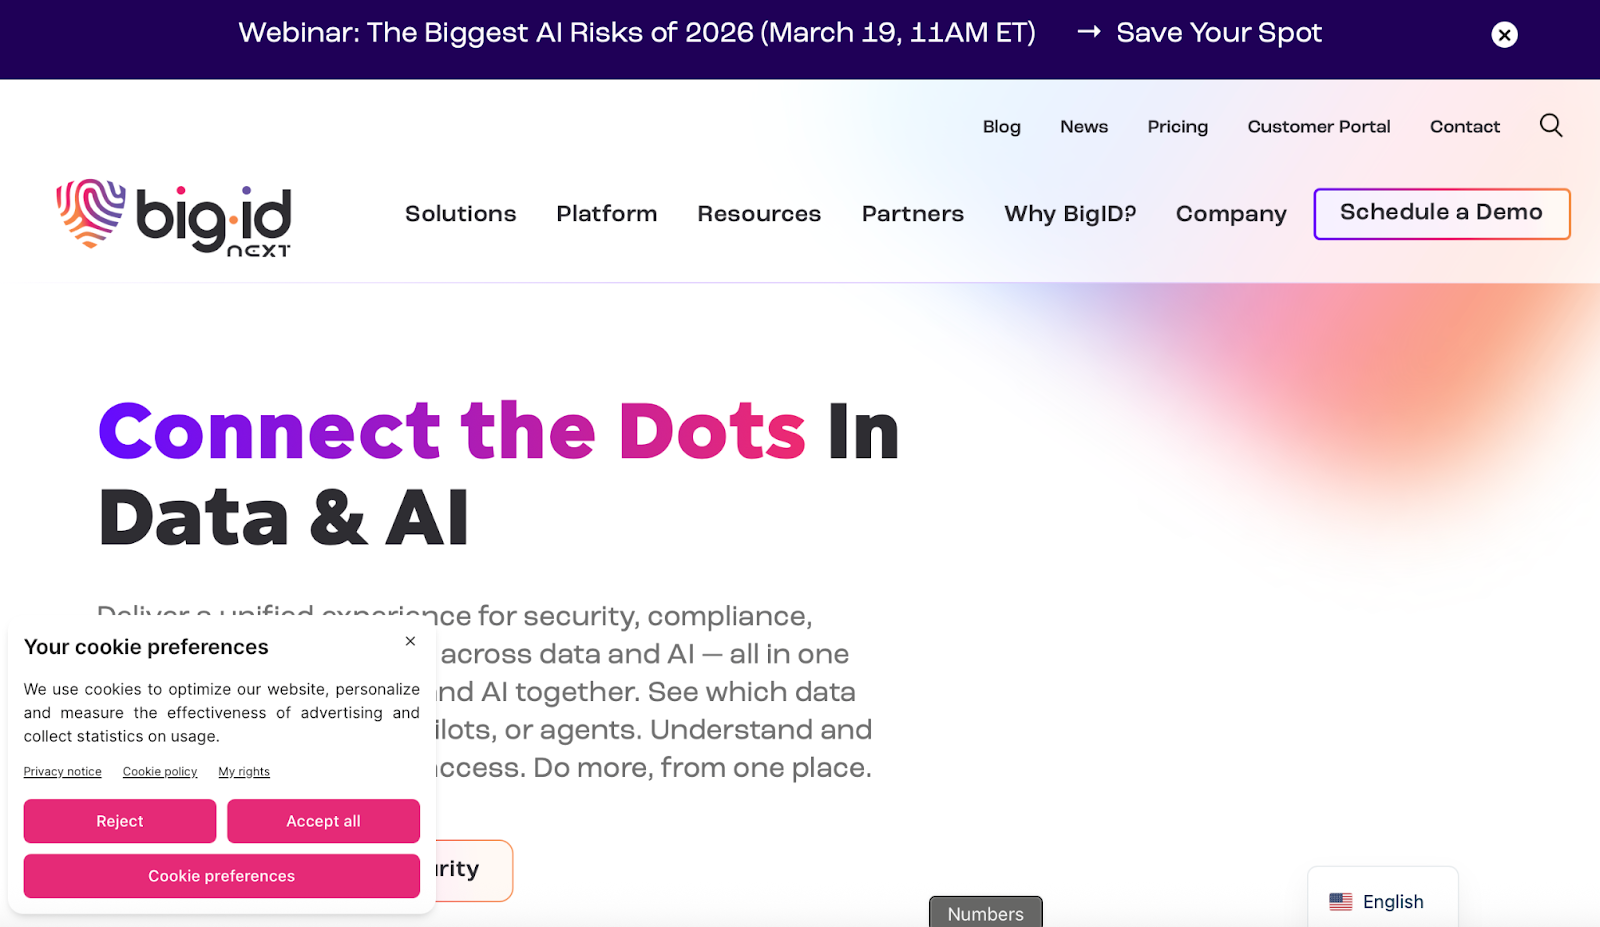Open the Why BigID? menu
The height and width of the screenshot is (927, 1600).
point(1070,213)
